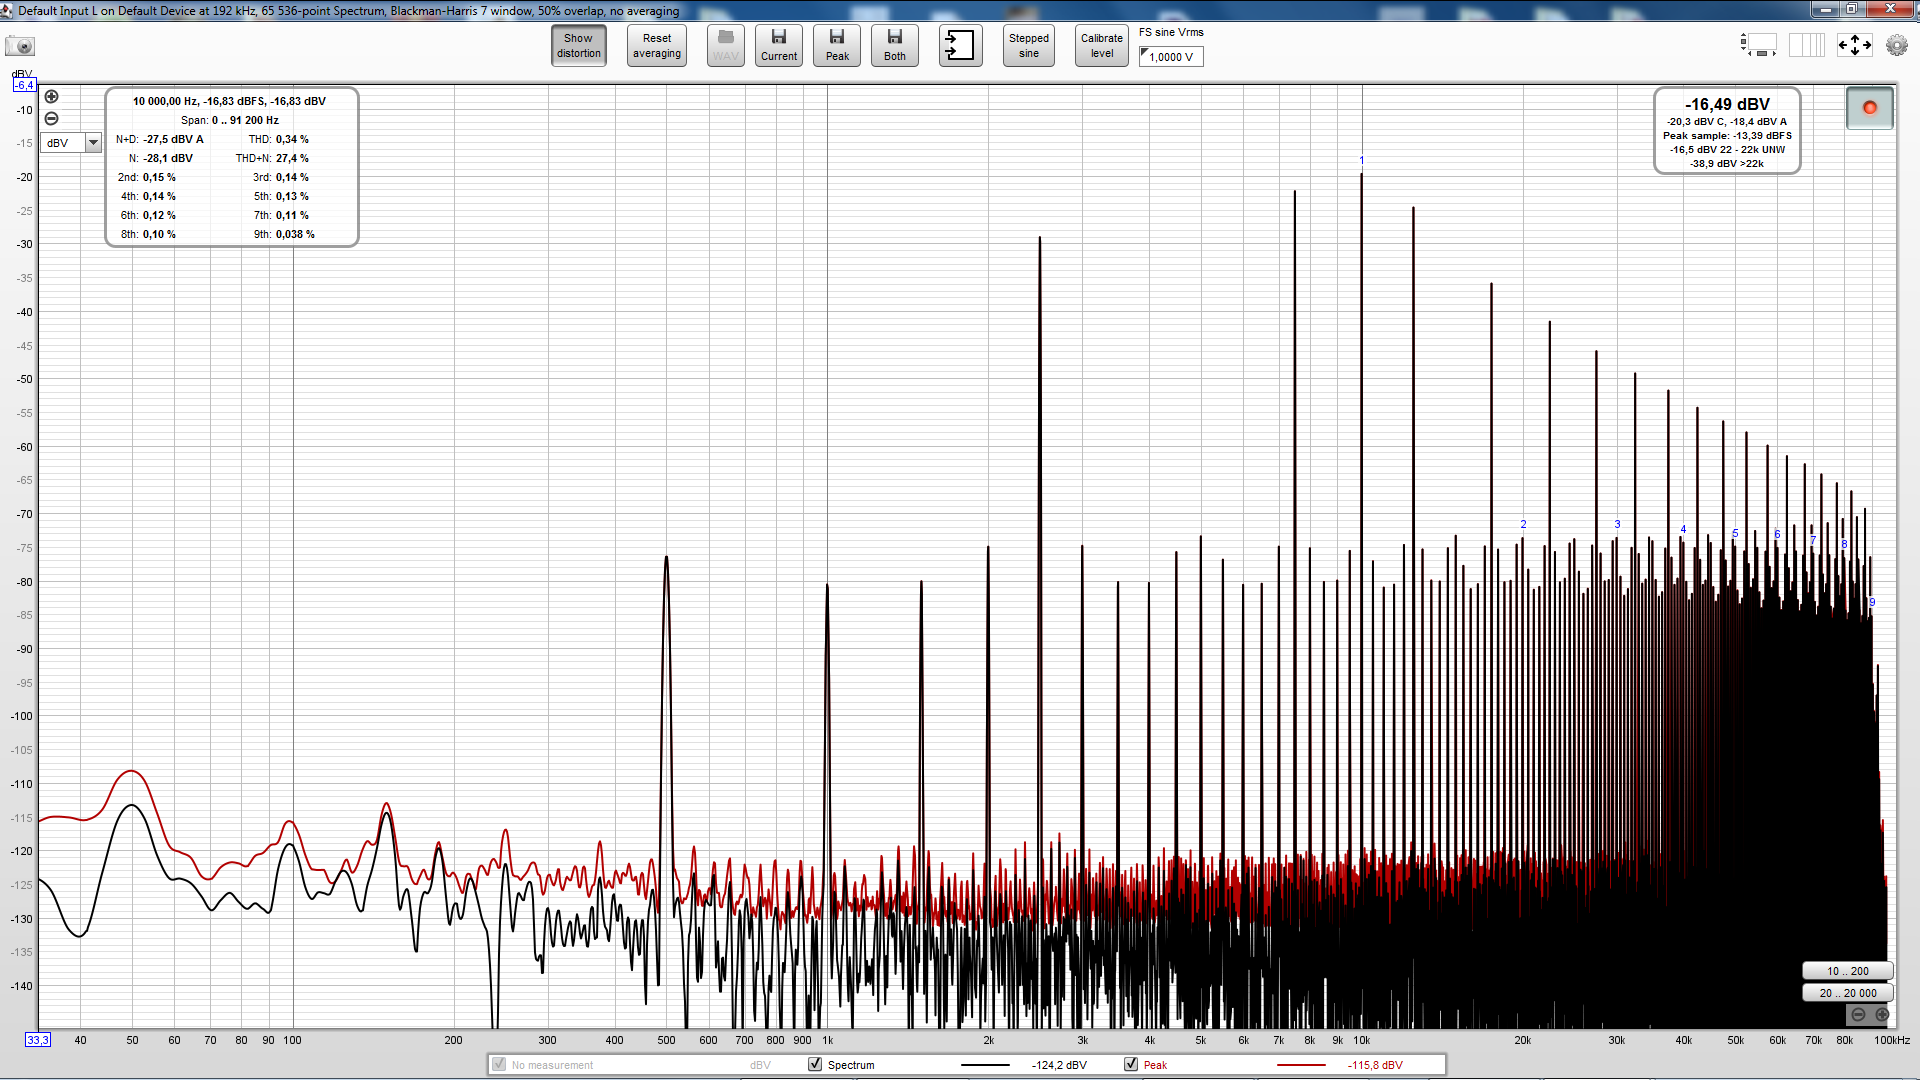Click the fit-to-data arrows icon
Image resolution: width=1920 pixels, height=1080 pixels.
pyautogui.click(x=1854, y=45)
